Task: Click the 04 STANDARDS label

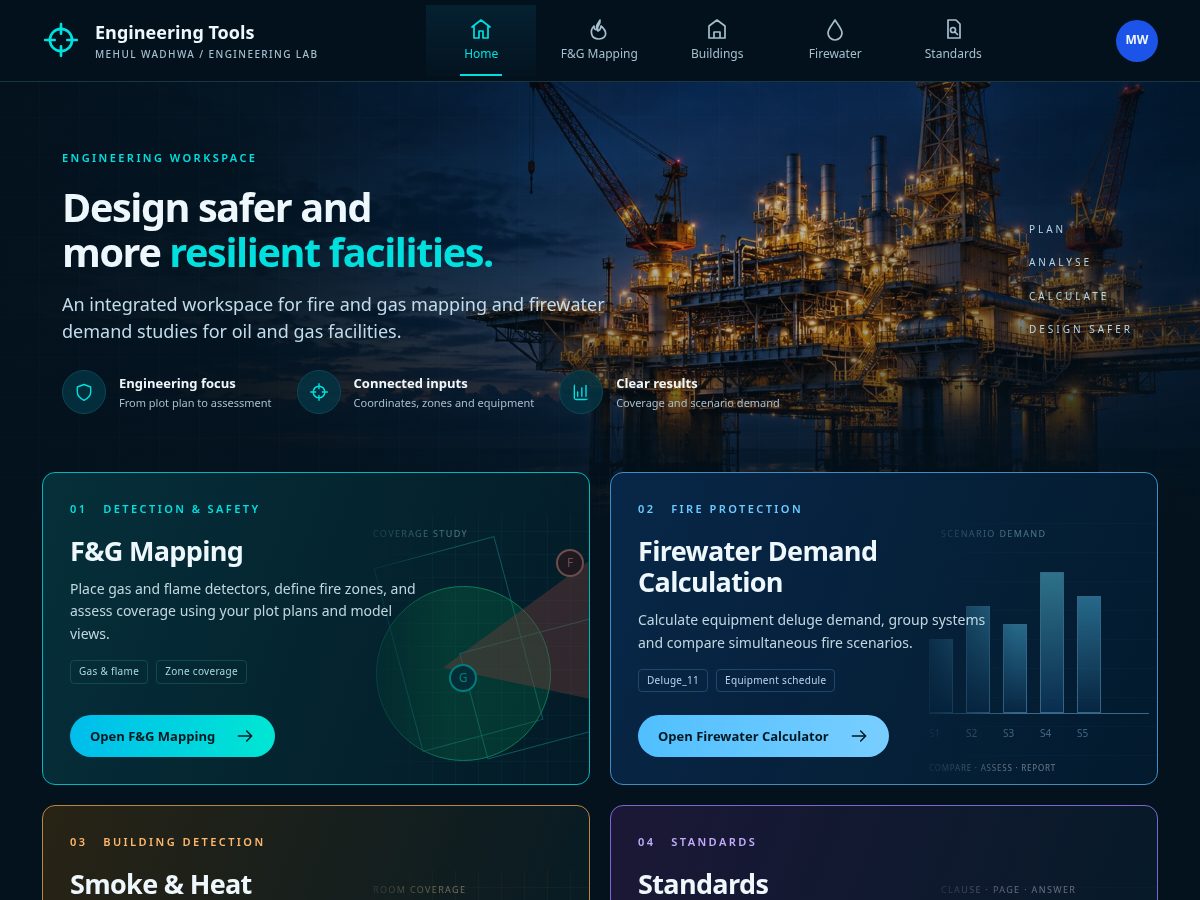Action: point(697,842)
